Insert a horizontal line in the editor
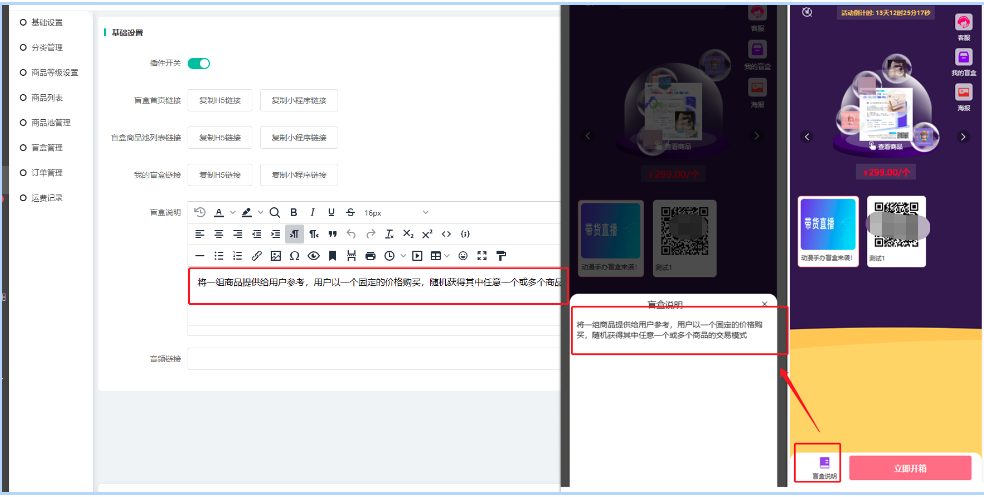Viewport: 984px width, 497px height. click(200, 256)
